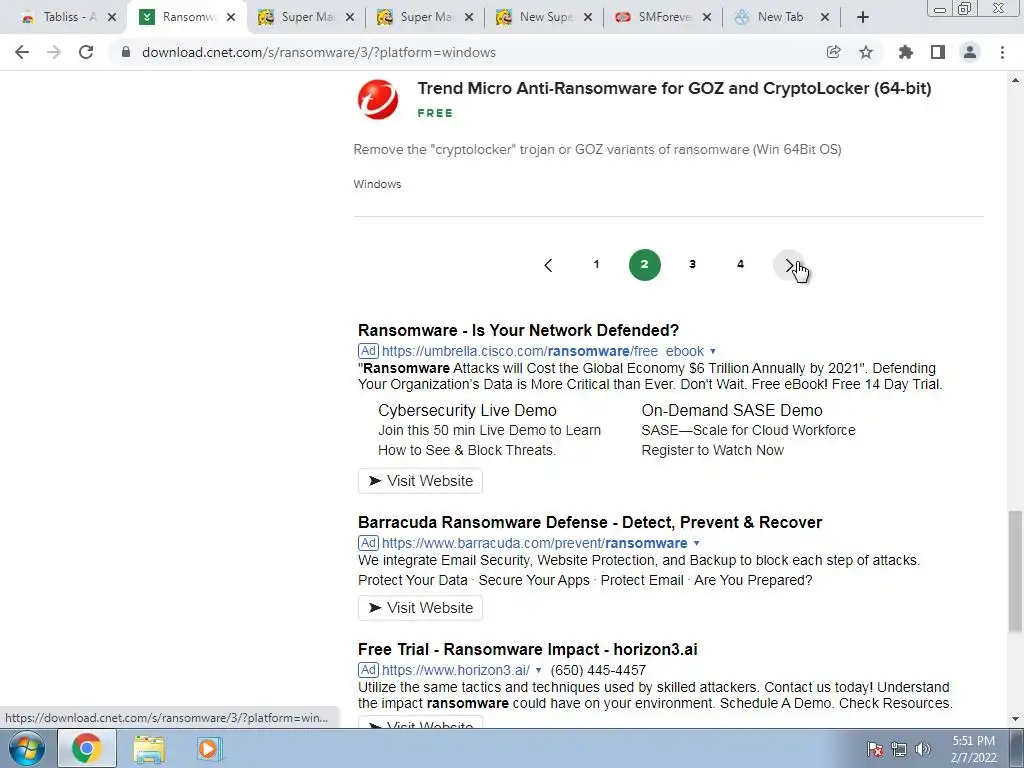Open the Extensions puzzle icon
Screen dimensions: 1024x768
pyautogui.click(x=906, y=52)
